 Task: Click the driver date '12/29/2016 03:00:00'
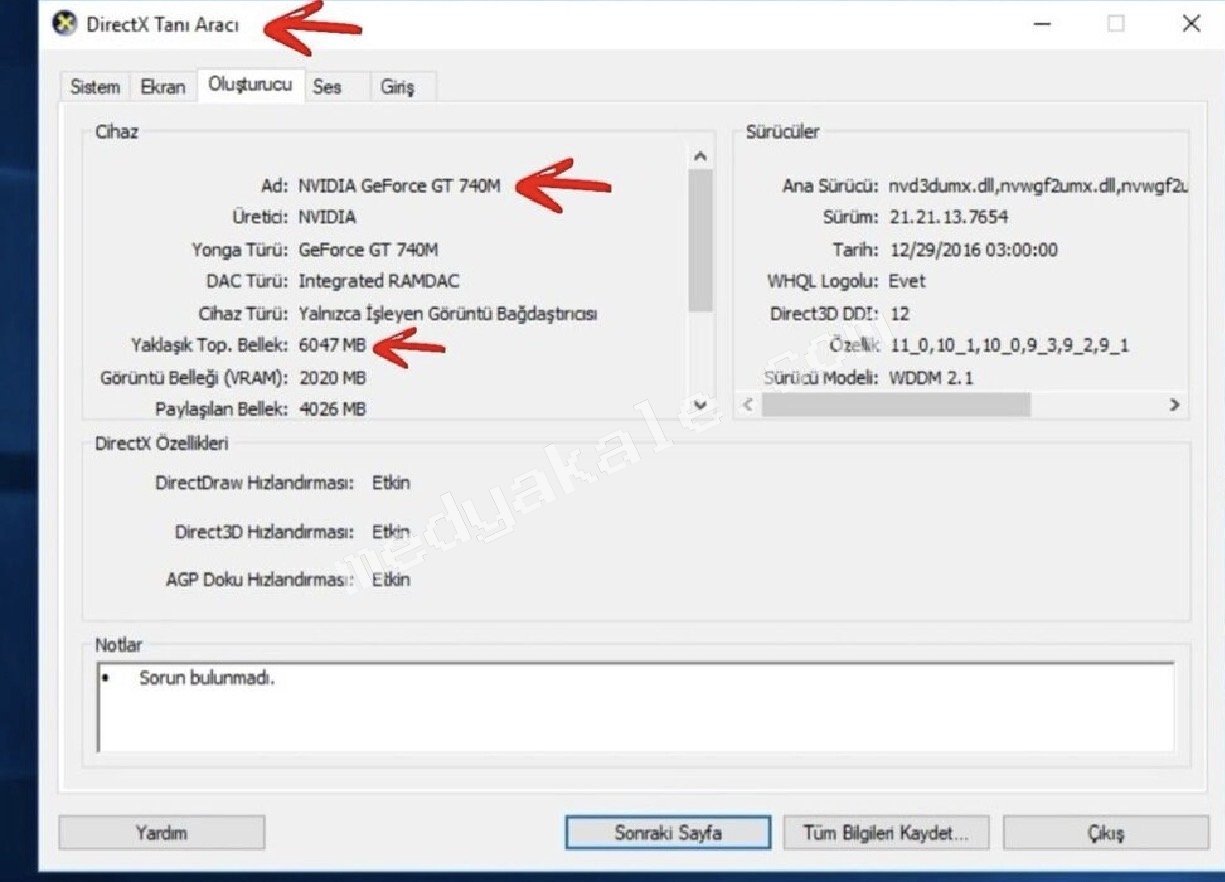[973, 249]
